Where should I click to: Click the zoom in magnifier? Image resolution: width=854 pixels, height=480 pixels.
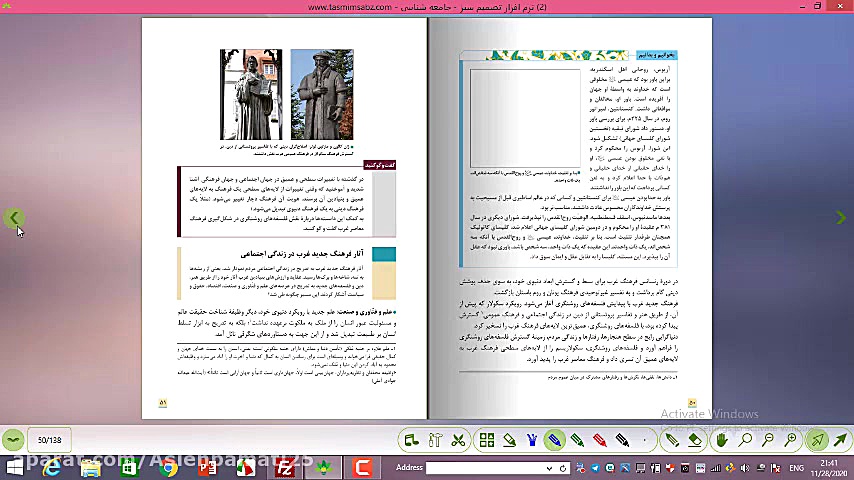790,440
